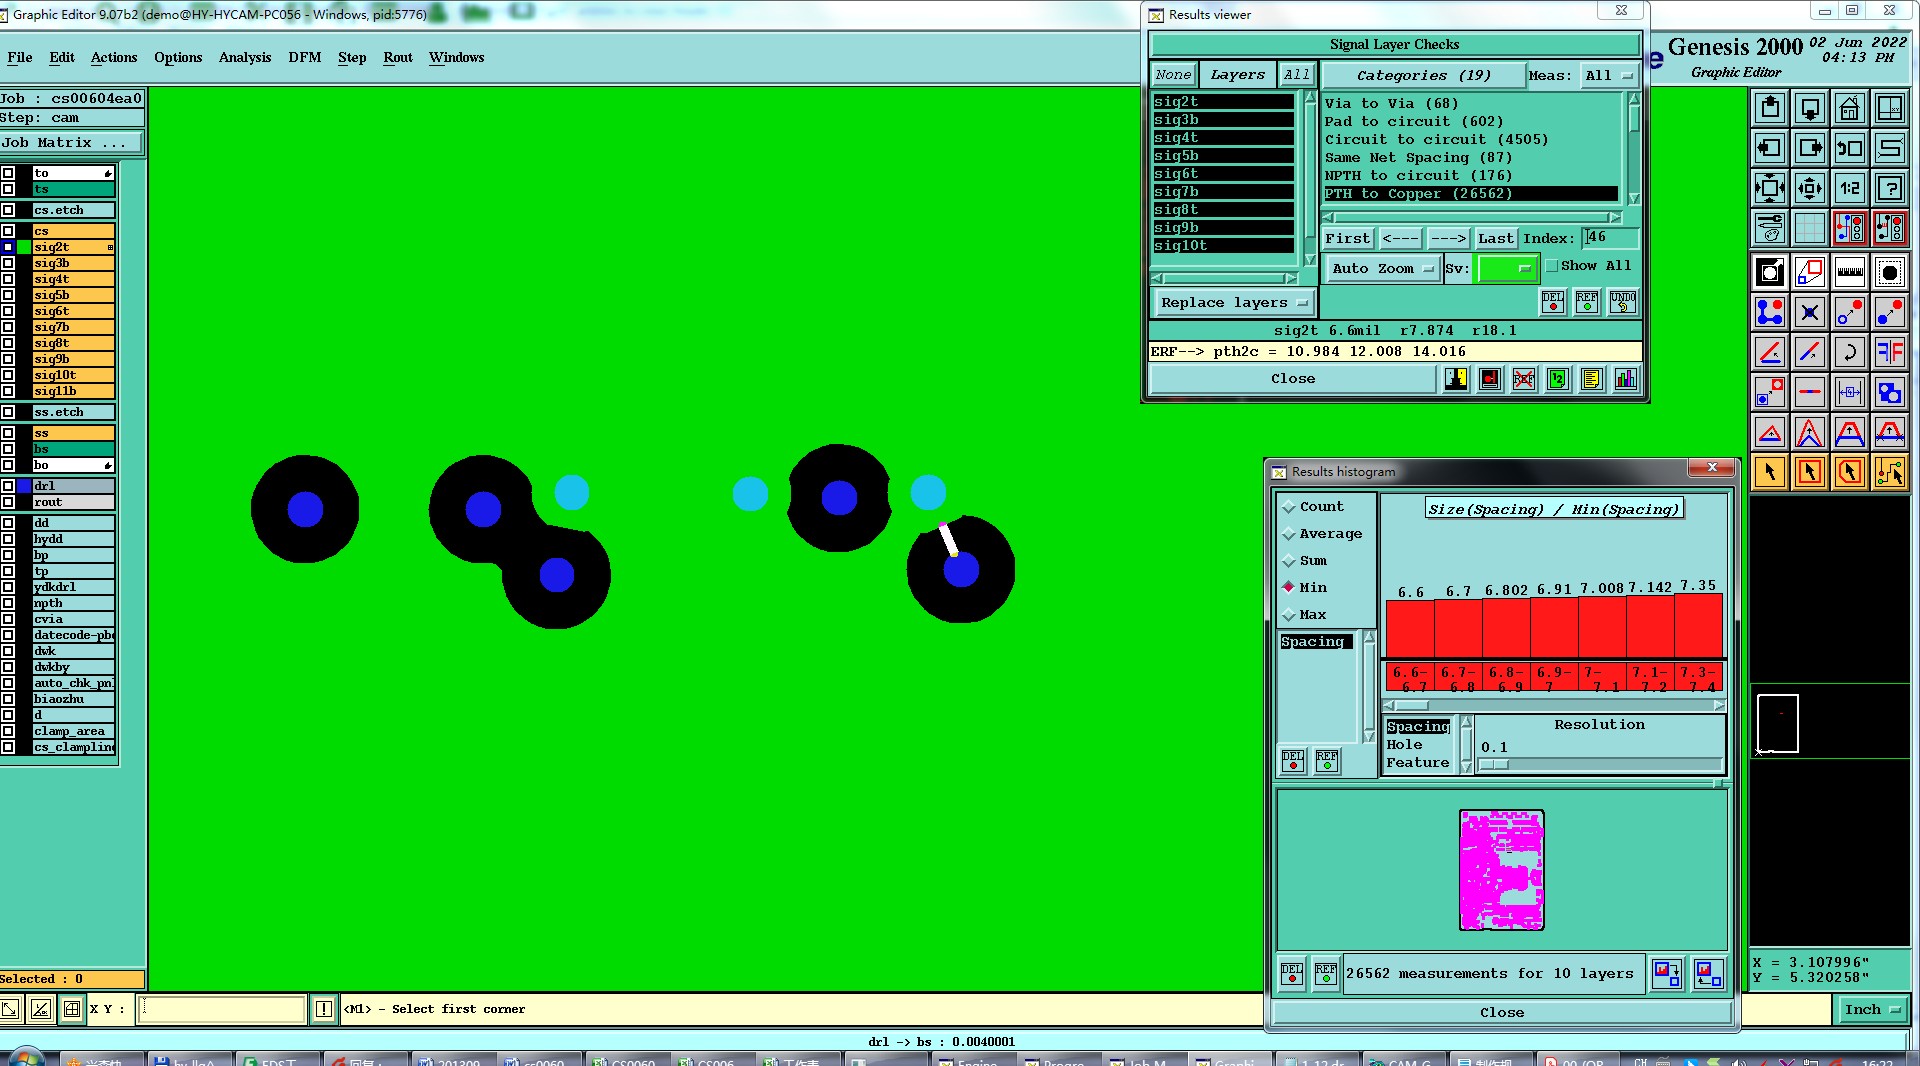Open the Edit menu
Image resolution: width=1920 pixels, height=1066 pixels.
62,57
